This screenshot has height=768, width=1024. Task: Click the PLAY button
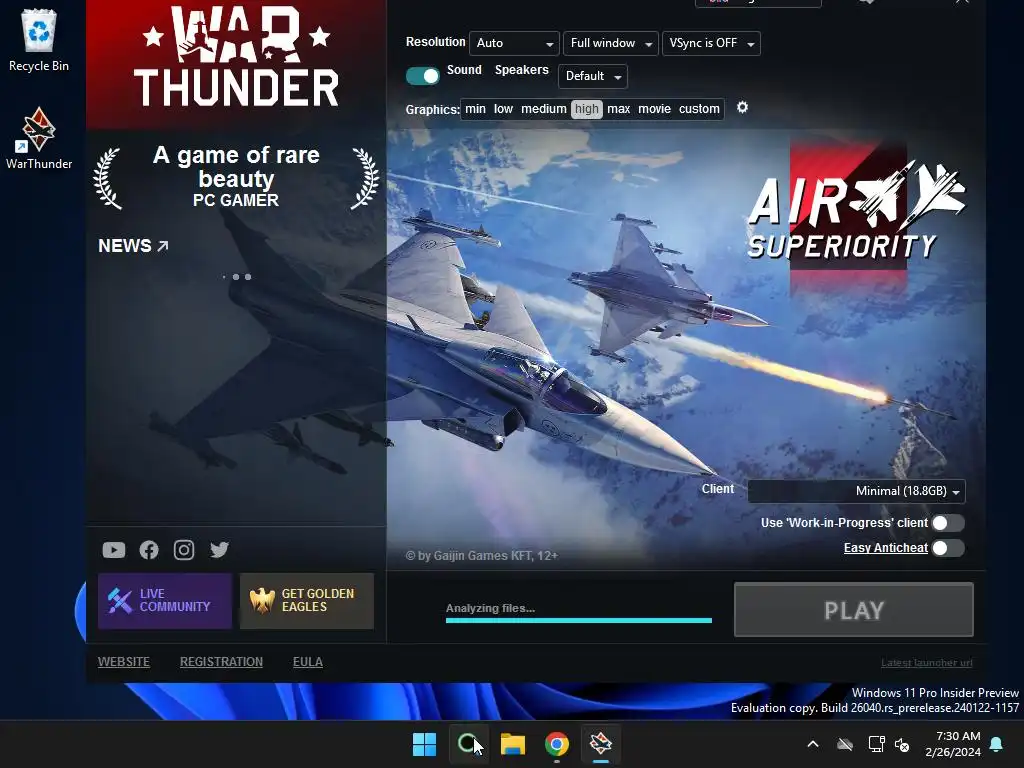click(854, 610)
